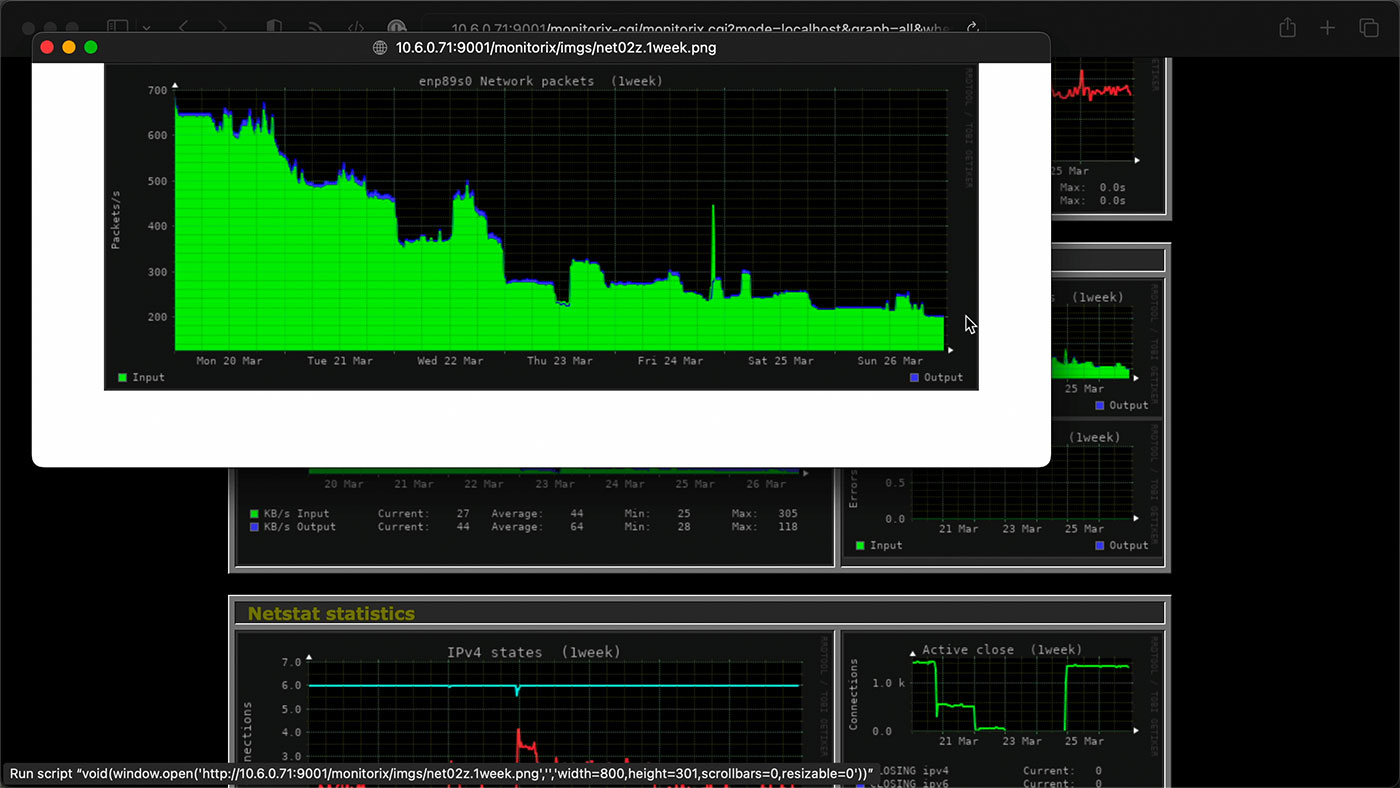Open a new tab with plus icon
1400x788 pixels.
click(1327, 28)
